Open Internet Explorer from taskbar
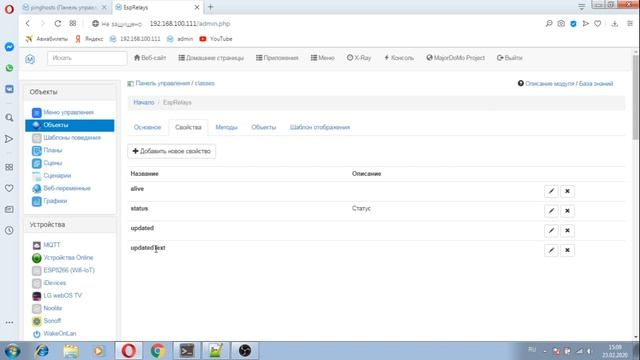Viewport: 640px width, 360px height. (x=42, y=351)
